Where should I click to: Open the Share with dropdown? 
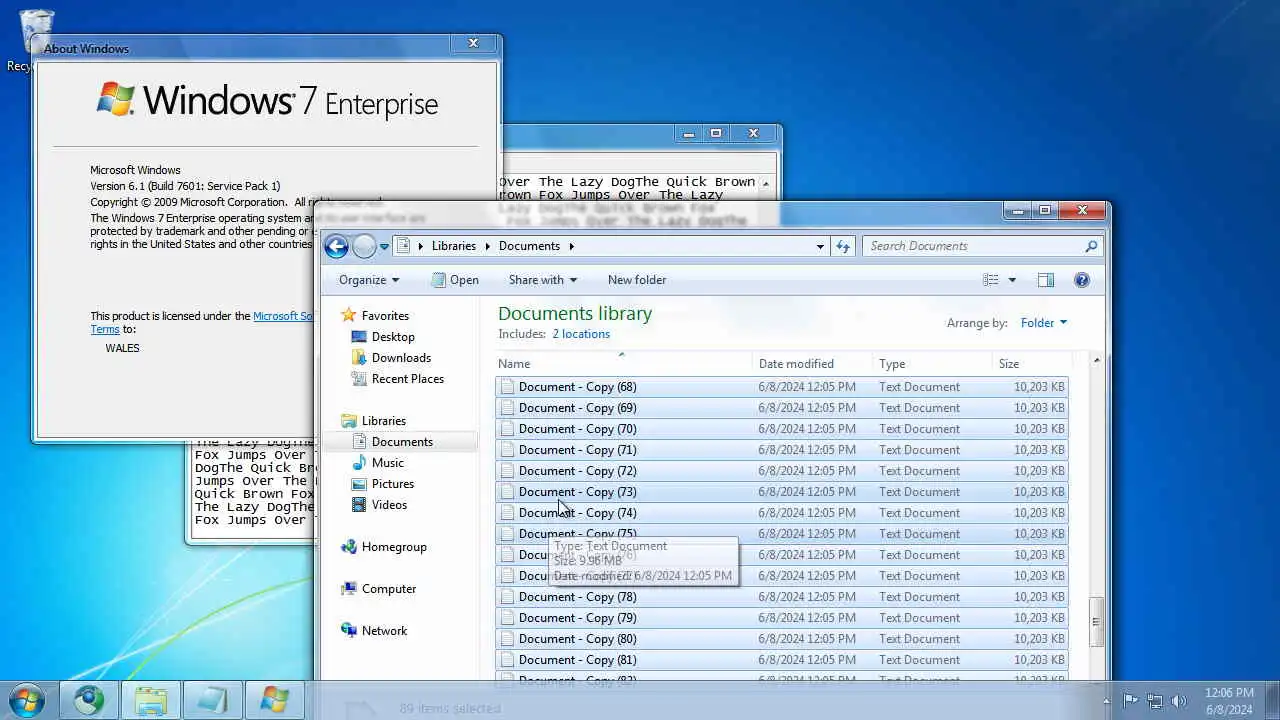[x=543, y=280]
